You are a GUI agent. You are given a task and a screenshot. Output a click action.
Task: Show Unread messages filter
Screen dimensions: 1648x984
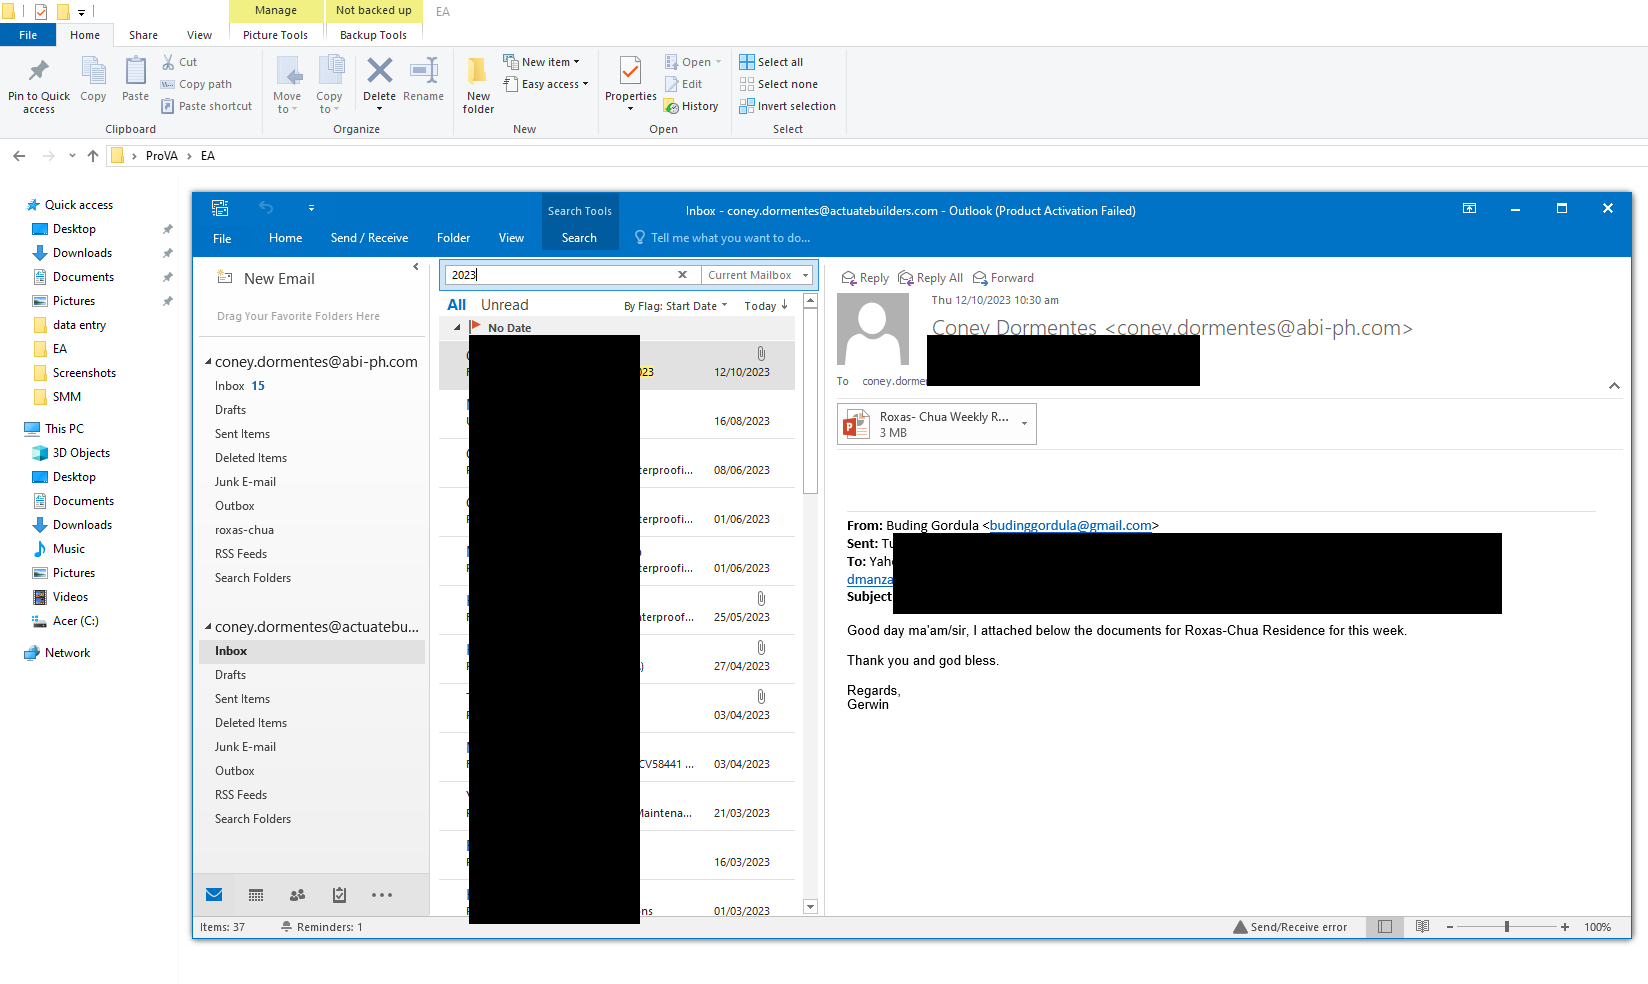pos(504,305)
